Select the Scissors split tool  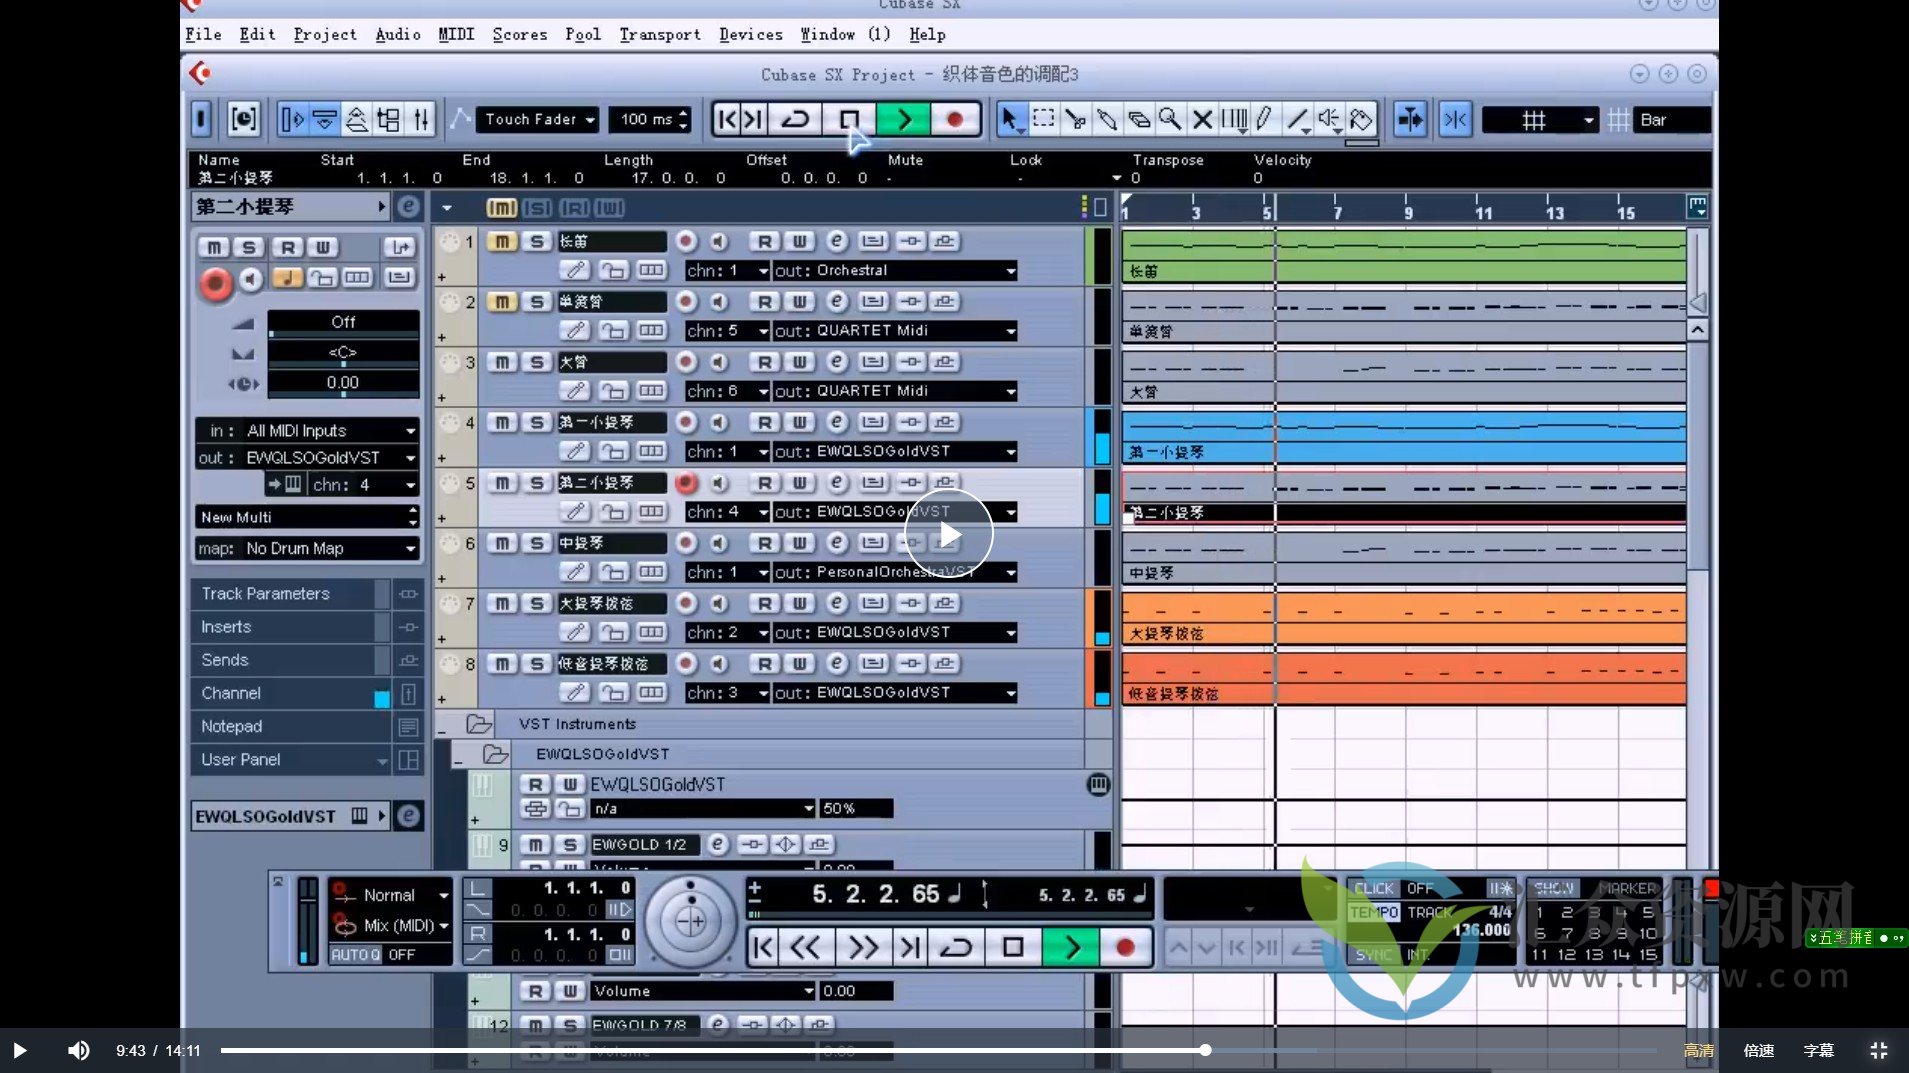[1075, 120]
